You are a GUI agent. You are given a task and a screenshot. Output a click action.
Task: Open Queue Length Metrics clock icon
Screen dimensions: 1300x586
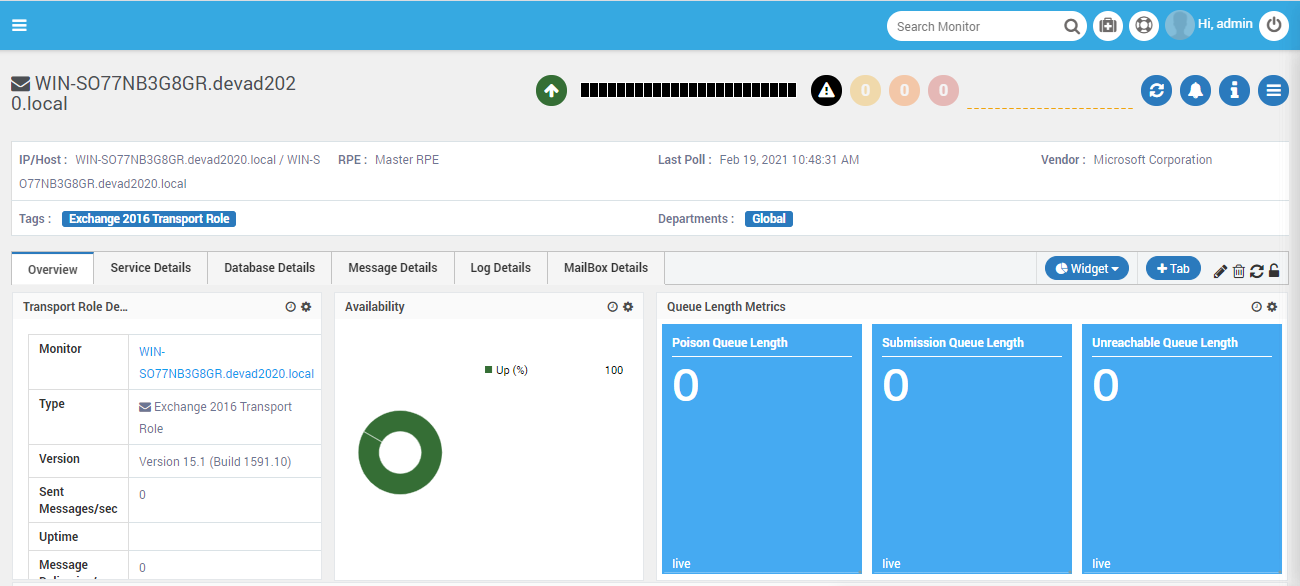click(1256, 307)
